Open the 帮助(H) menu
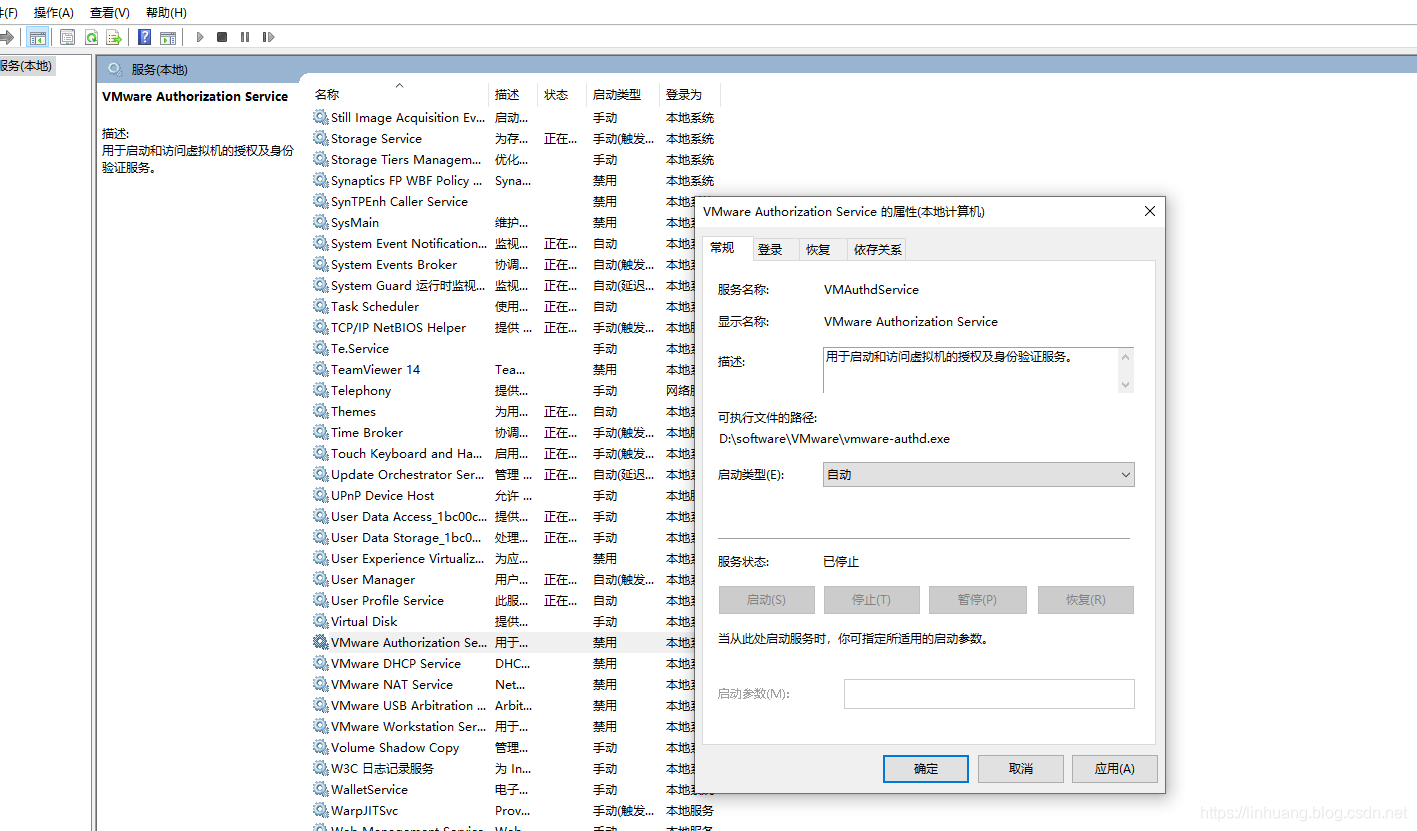 (166, 12)
